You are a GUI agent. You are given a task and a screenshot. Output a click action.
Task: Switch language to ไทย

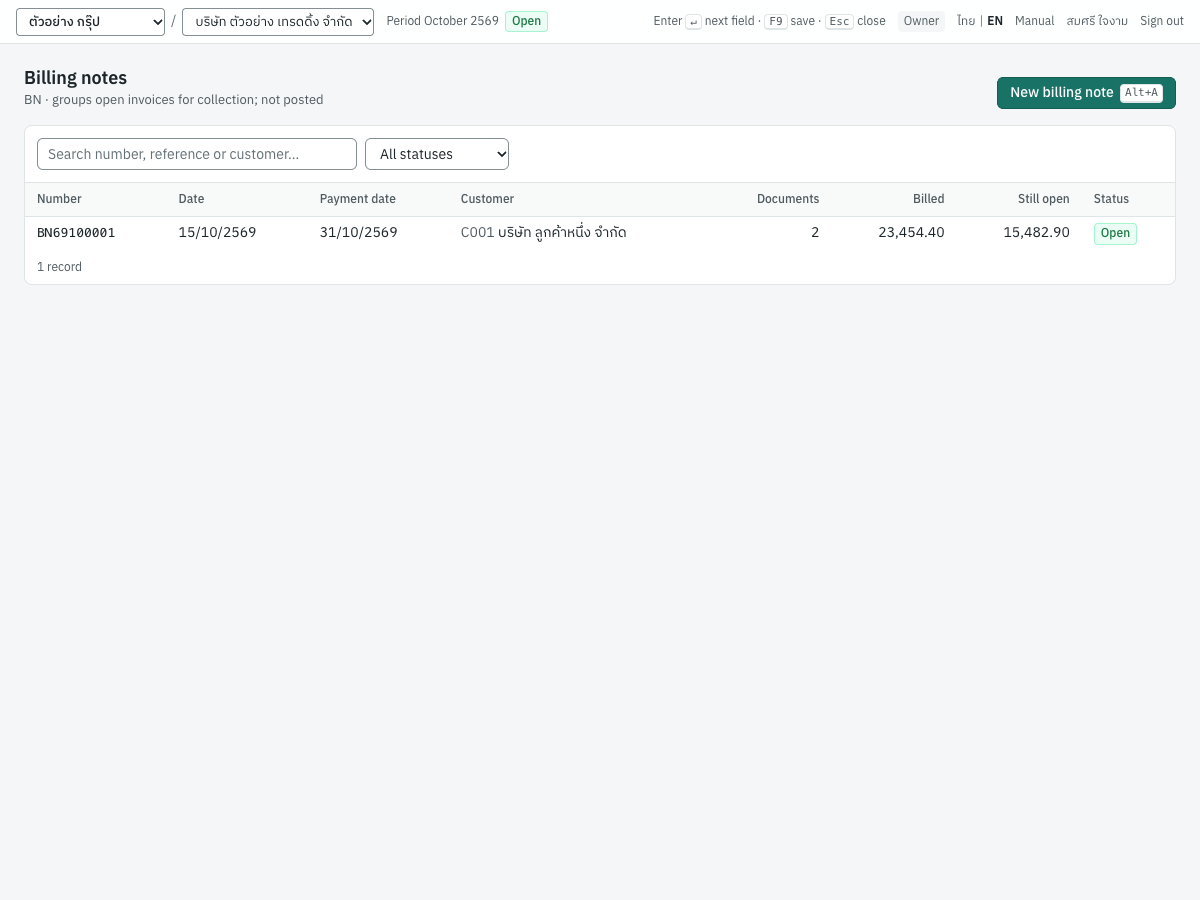965,21
